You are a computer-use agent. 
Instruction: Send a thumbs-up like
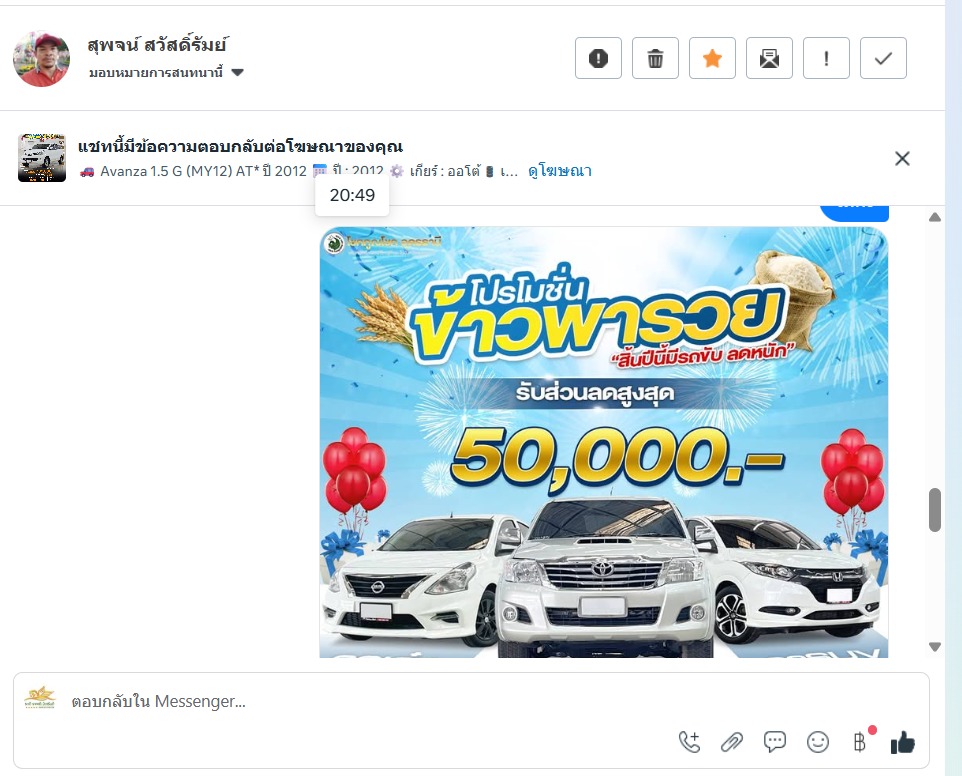[x=902, y=742]
